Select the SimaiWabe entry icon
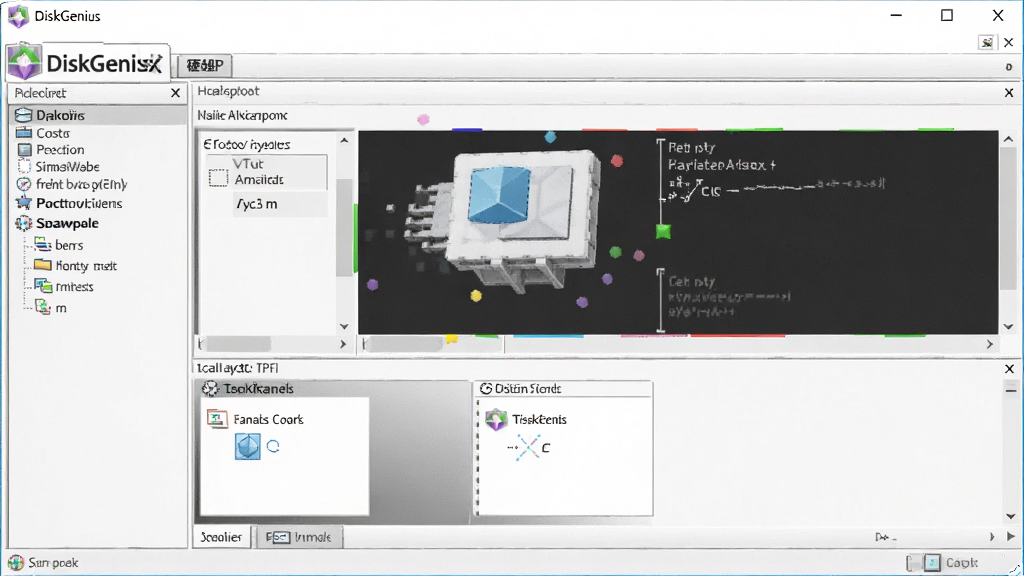Screen dimensions: 1024x576 coord(24,167)
